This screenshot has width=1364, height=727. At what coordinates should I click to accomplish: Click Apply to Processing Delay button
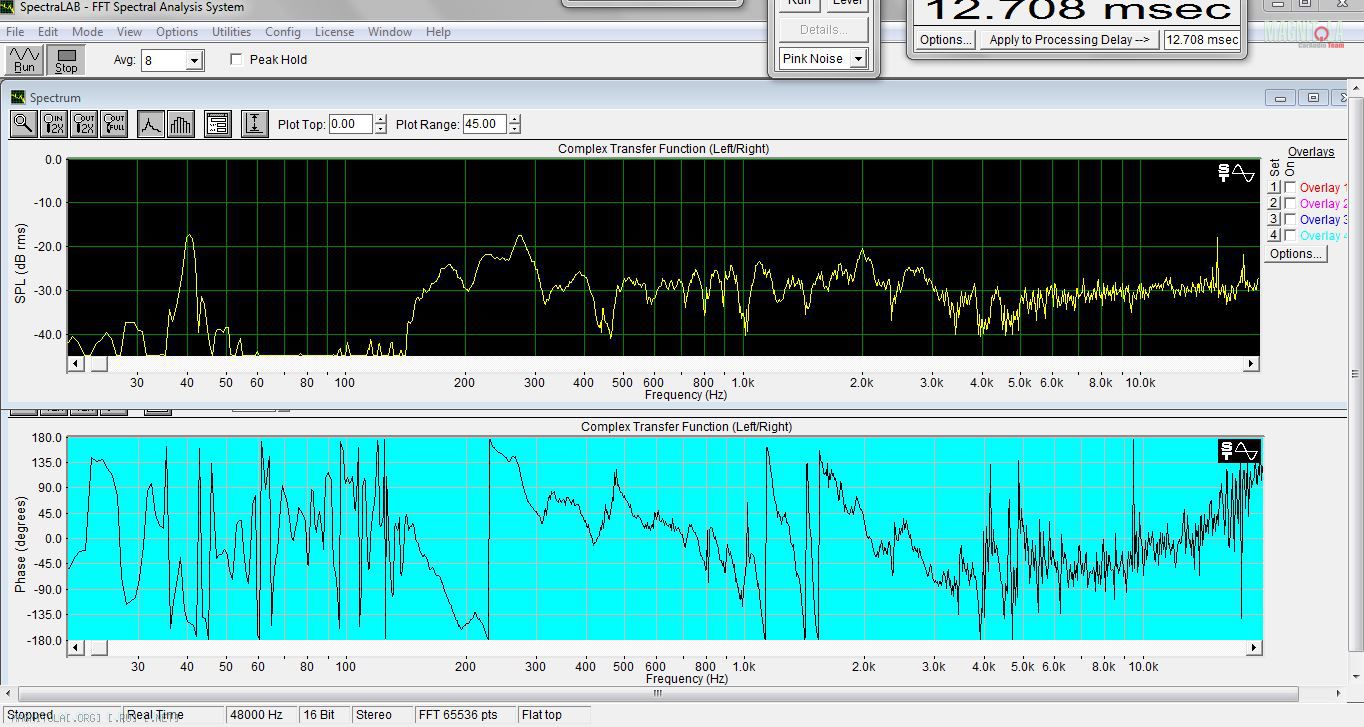point(1069,40)
